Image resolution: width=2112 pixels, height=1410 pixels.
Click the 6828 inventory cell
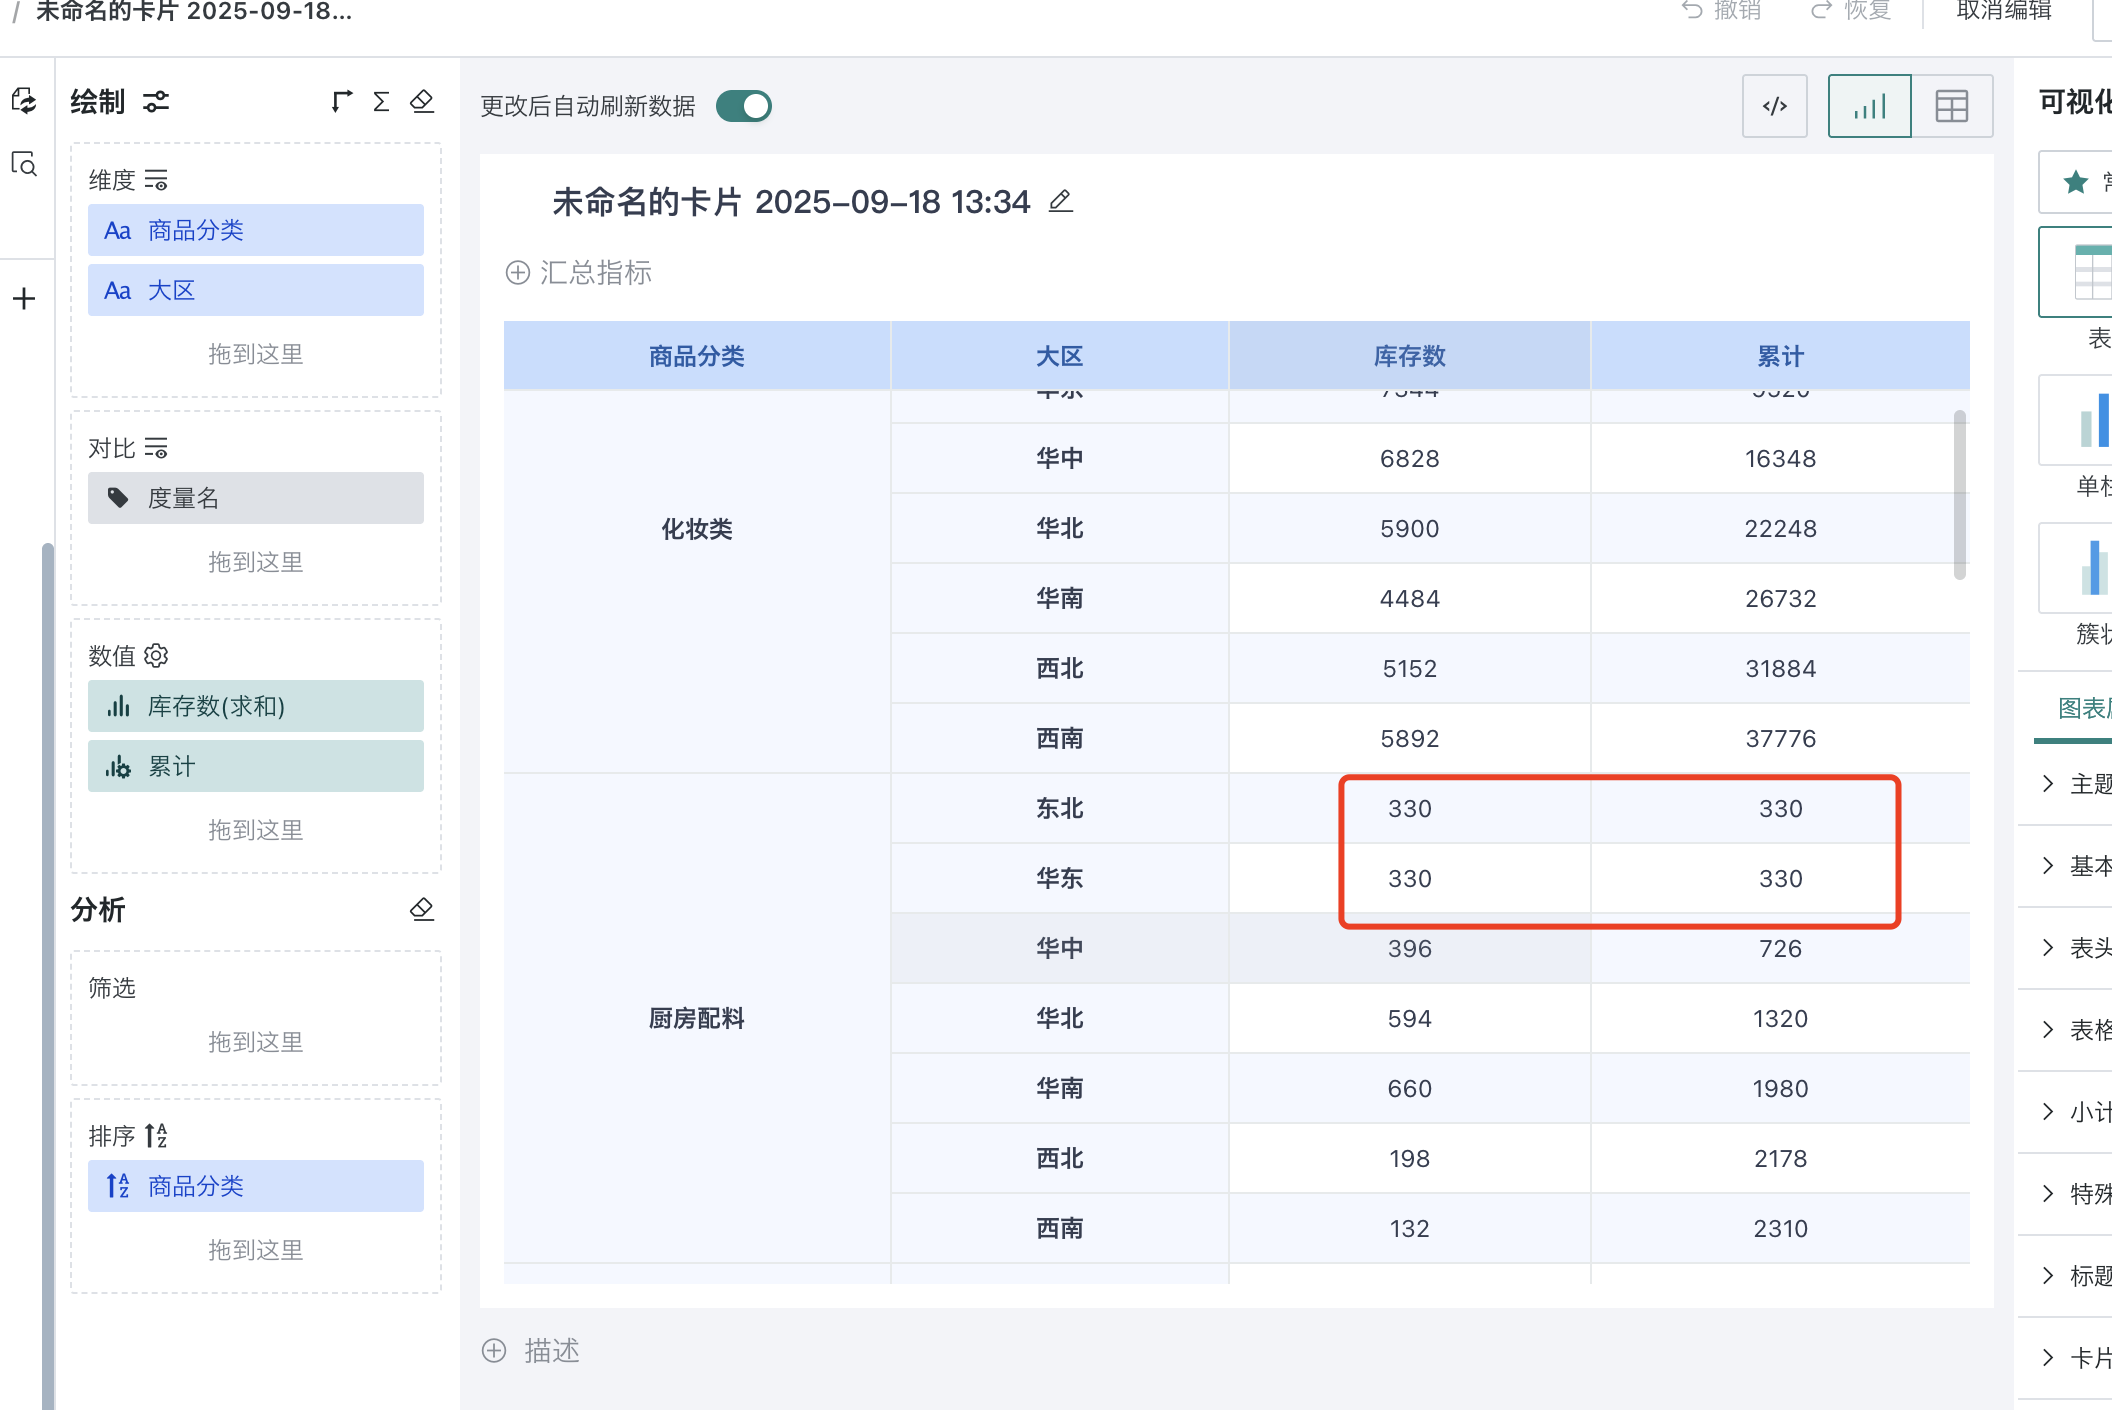point(1410,458)
